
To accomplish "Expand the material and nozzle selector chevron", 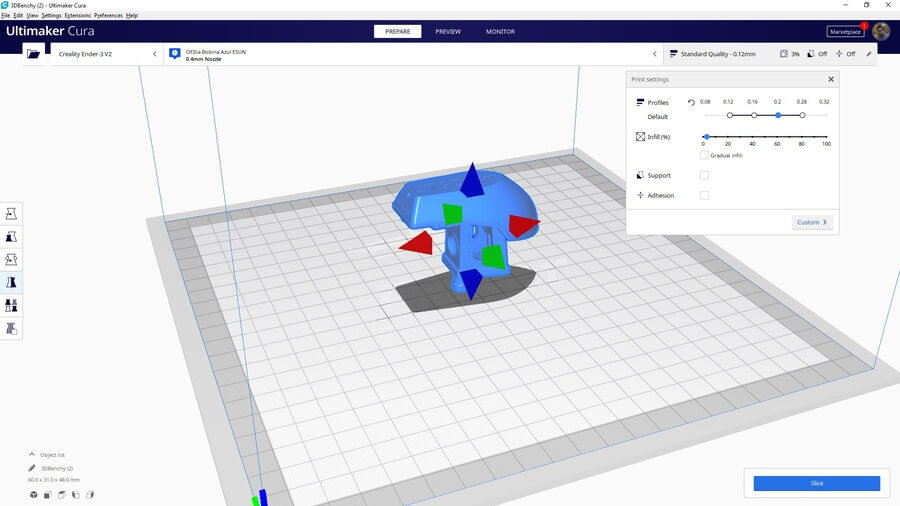I will [655, 54].
